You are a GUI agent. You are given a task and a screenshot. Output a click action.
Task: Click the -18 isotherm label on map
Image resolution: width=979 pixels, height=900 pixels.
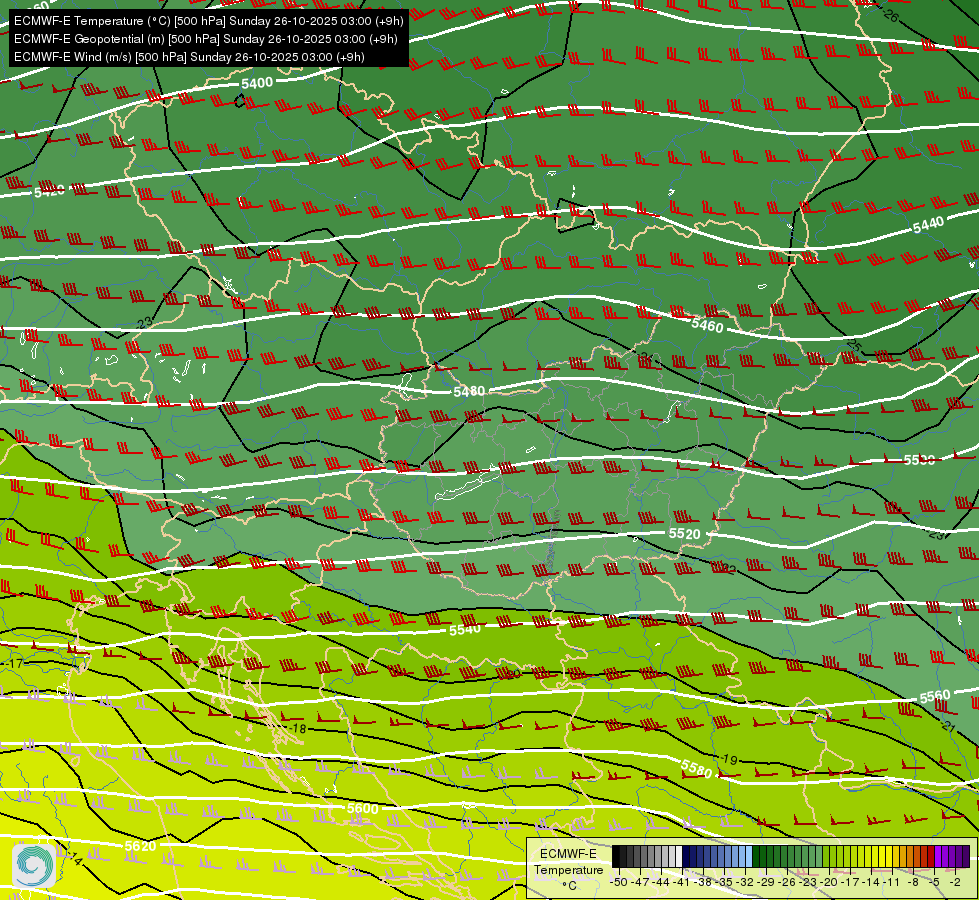click(x=298, y=728)
